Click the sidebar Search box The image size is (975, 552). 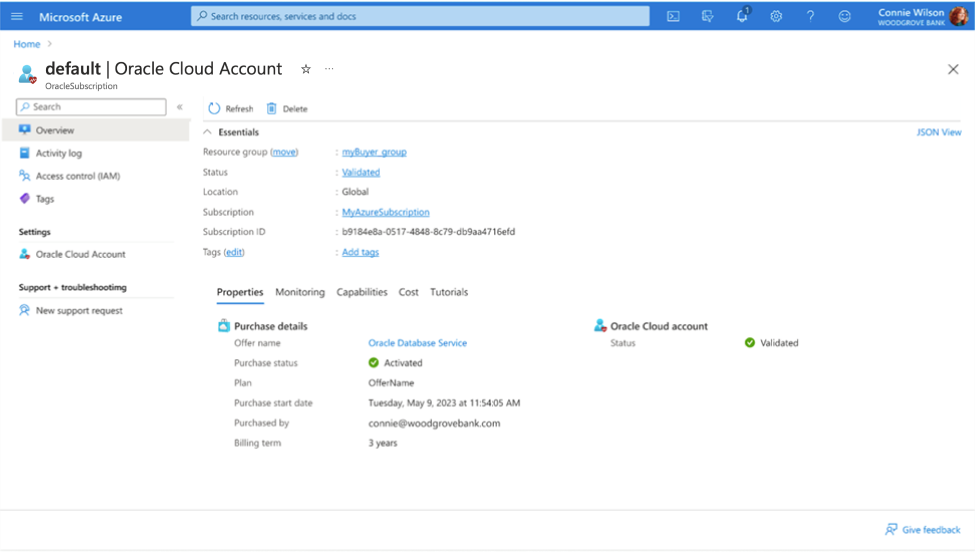coord(91,107)
